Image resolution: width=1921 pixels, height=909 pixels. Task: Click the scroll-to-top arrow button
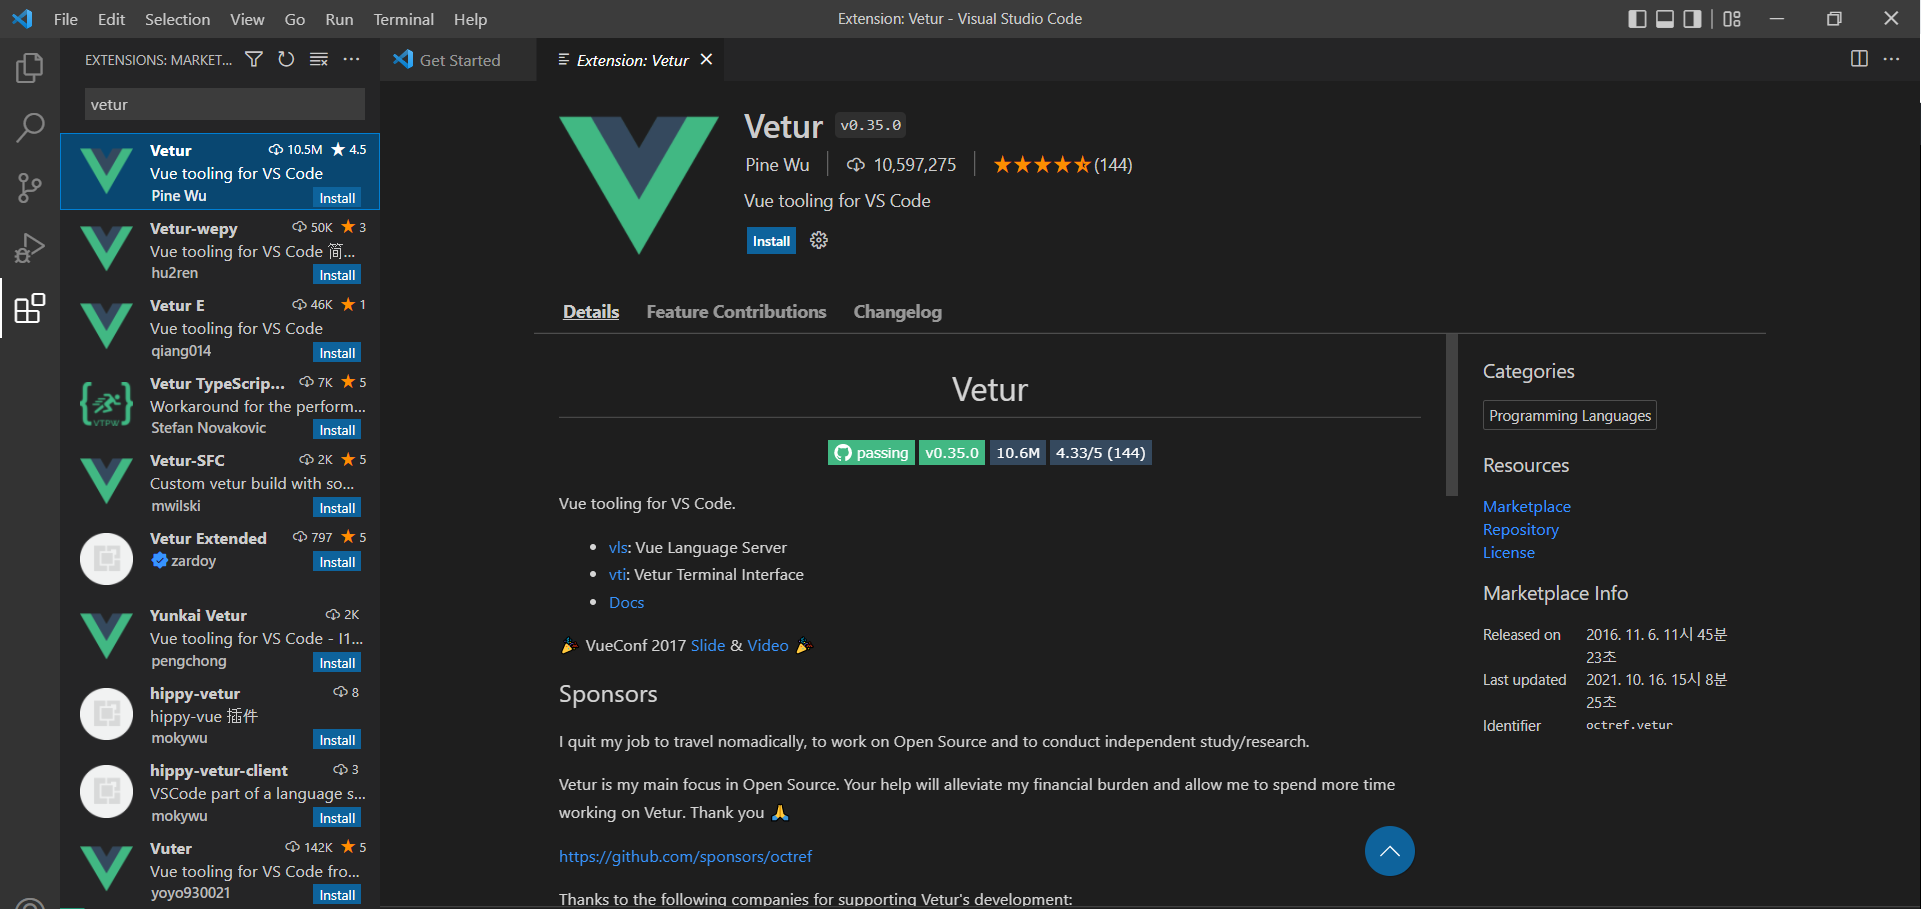pyautogui.click(x=1389, y=851)
